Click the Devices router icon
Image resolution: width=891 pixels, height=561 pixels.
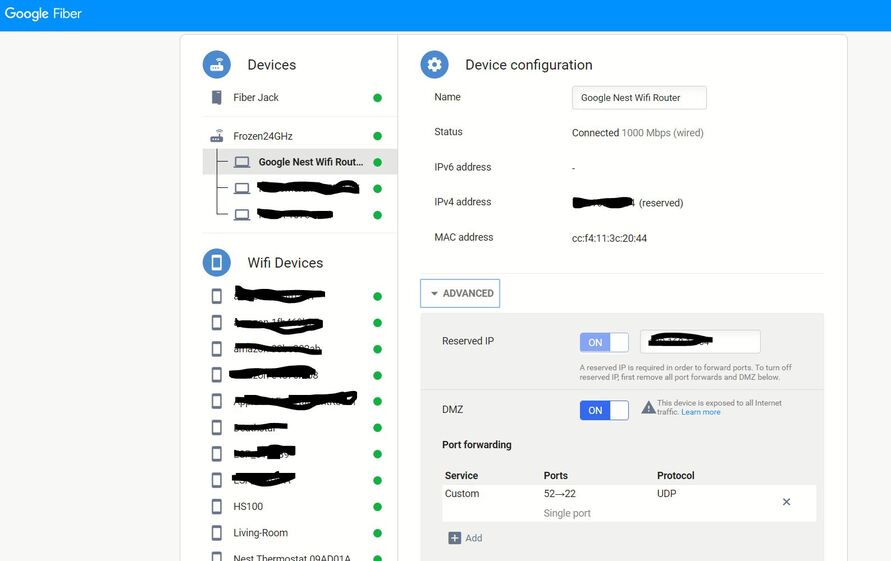tap(216, 65)
